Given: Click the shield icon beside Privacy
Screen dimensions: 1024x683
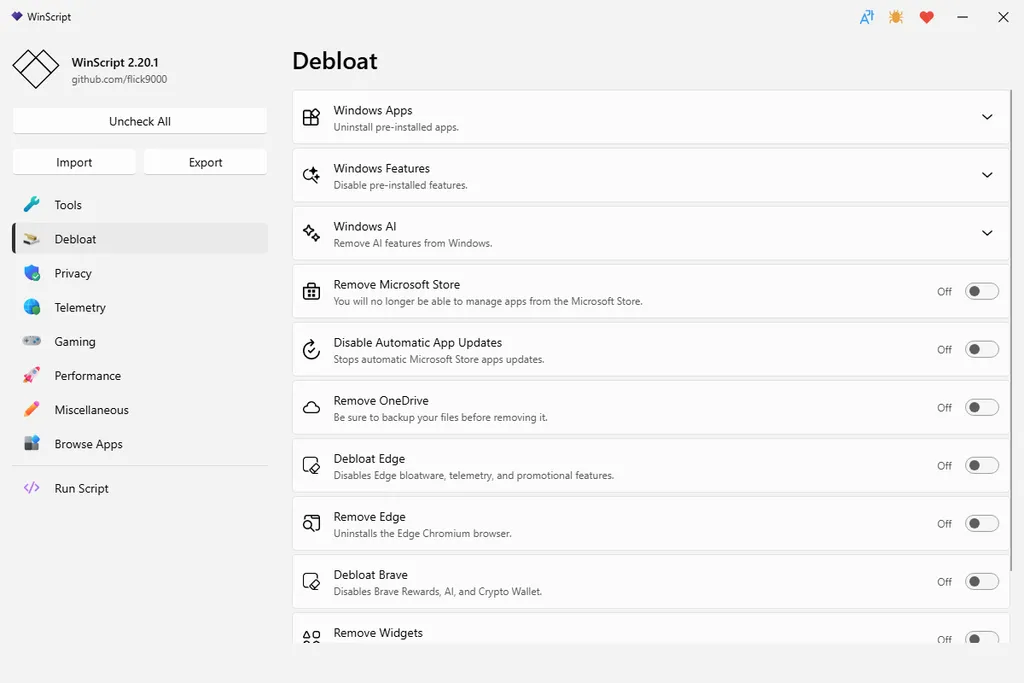Looking at the screenshot, I should click(31, 273).
